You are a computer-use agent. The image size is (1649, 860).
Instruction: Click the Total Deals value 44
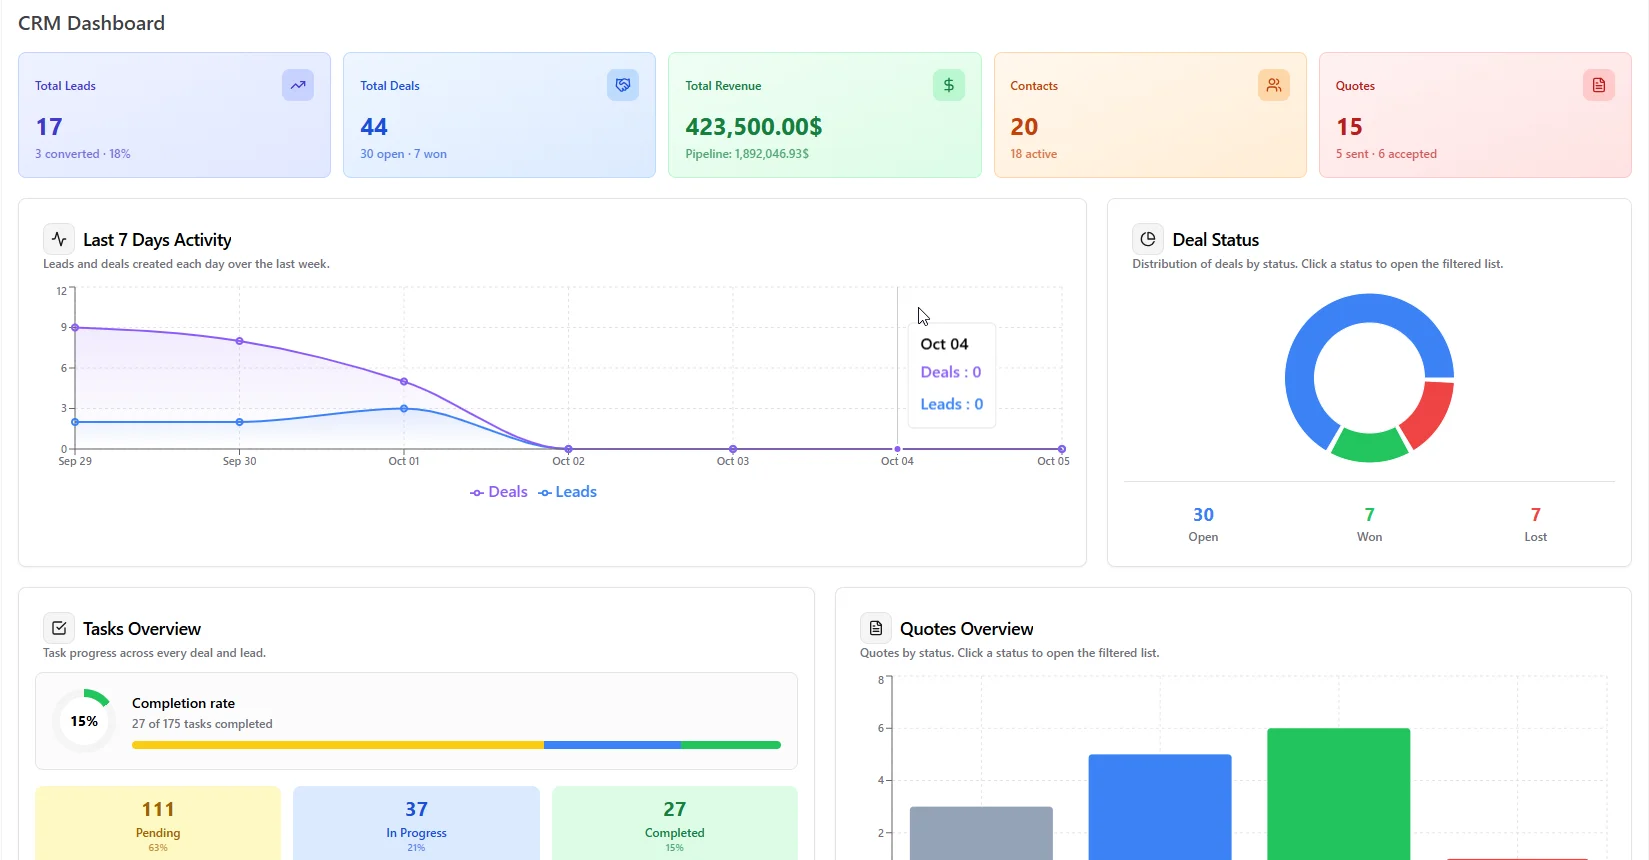point(374,127)
